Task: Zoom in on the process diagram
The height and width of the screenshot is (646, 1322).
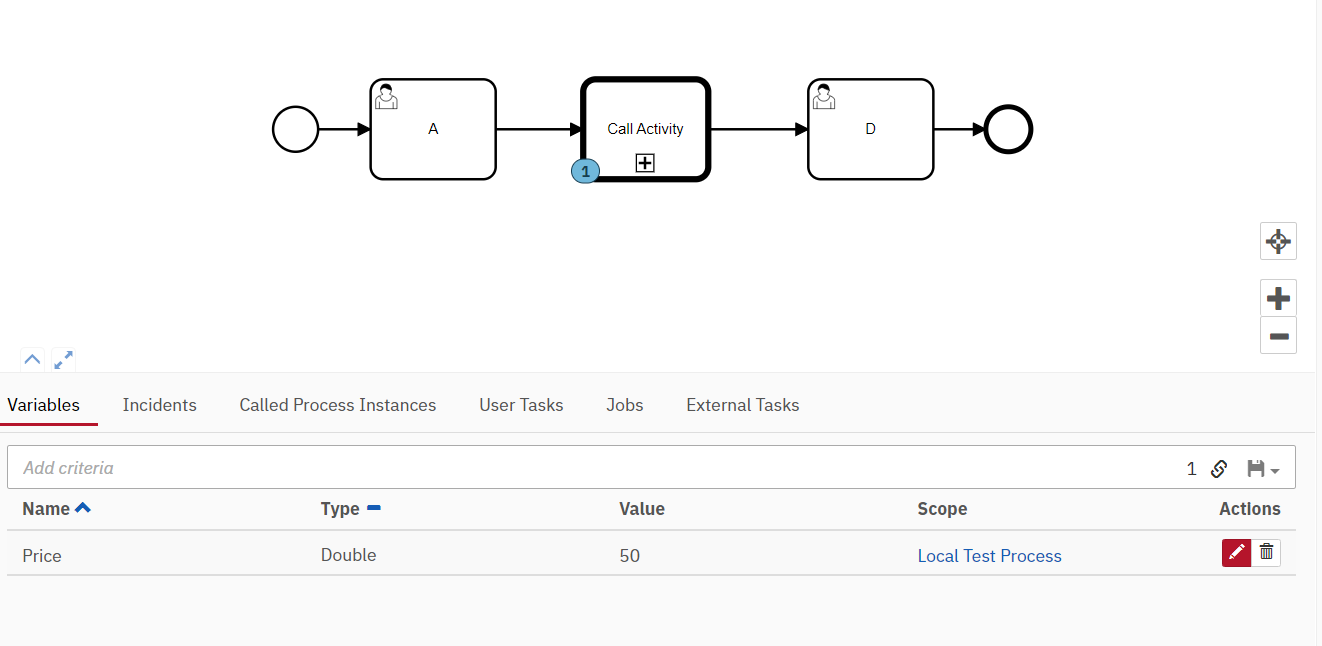Action: point(1278,297)
